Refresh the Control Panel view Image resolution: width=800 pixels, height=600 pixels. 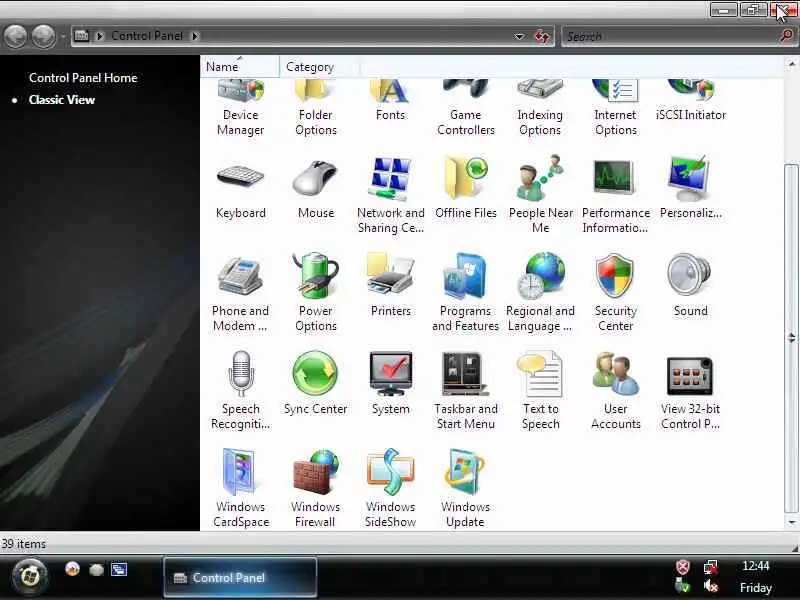pyautogui.click(x=541, y=36)
